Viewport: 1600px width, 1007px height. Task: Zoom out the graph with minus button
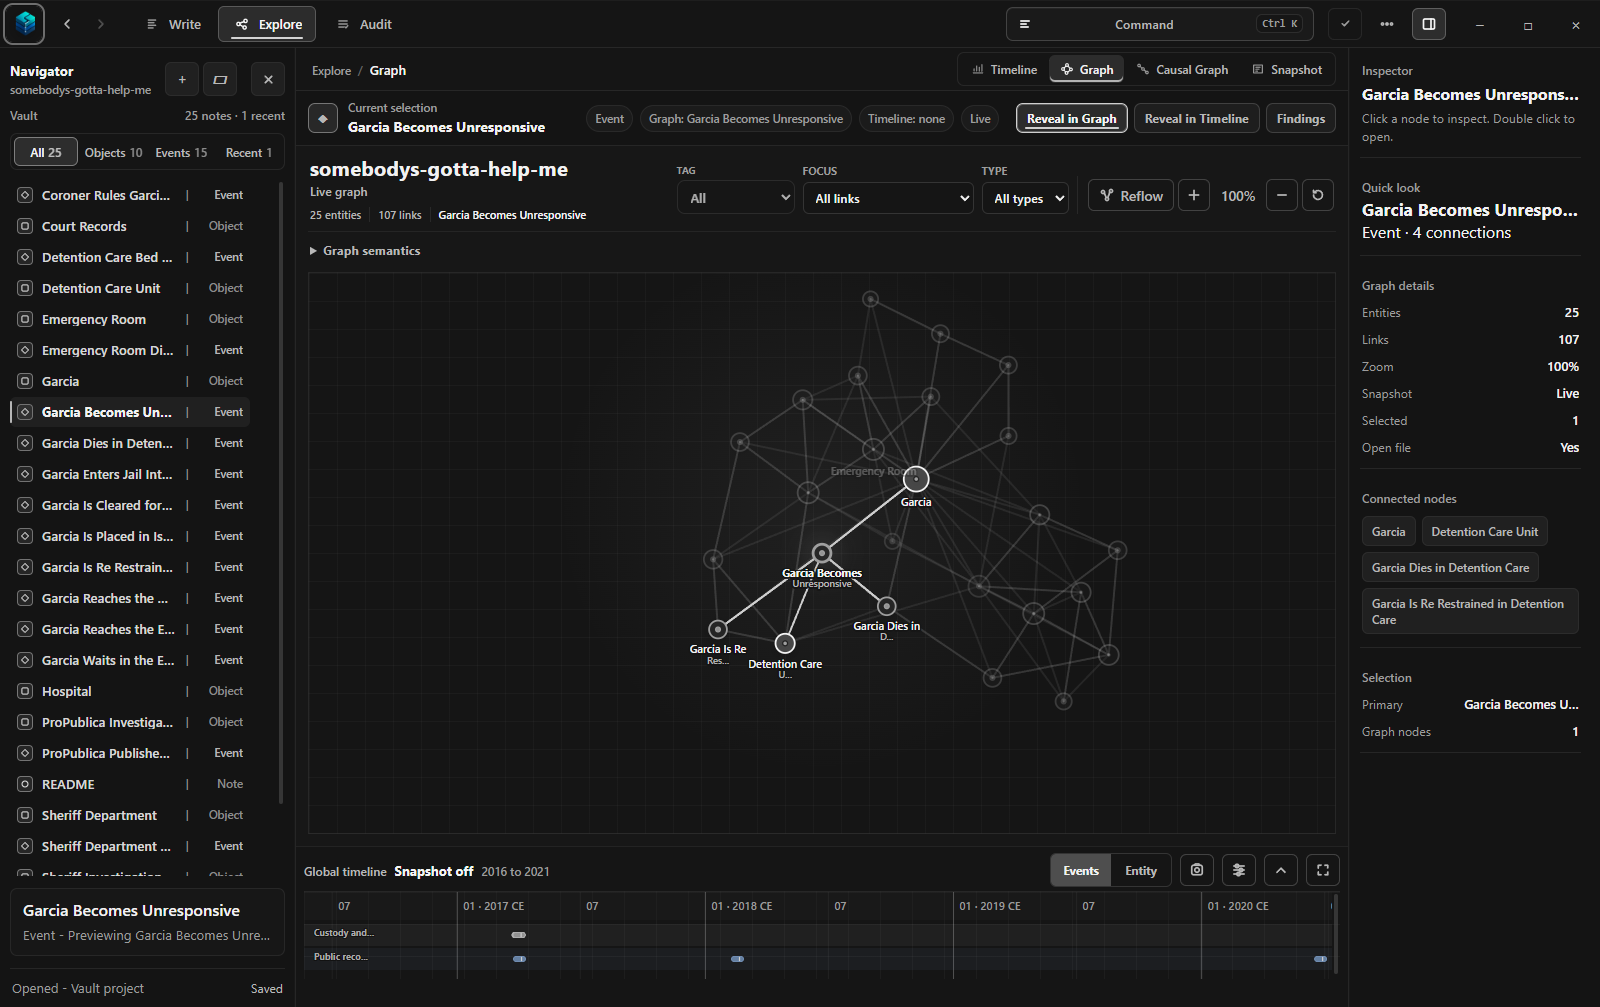1282,196
